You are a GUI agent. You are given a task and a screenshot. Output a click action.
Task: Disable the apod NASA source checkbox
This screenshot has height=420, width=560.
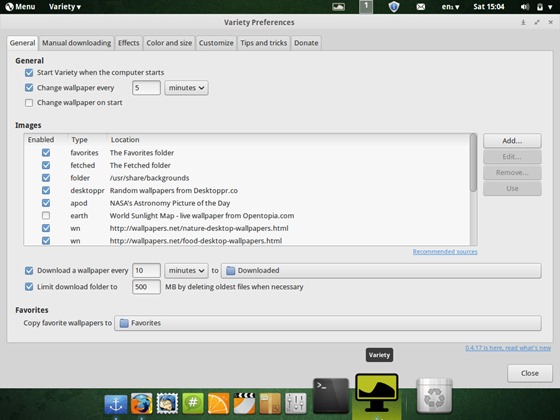click(46, 203)
